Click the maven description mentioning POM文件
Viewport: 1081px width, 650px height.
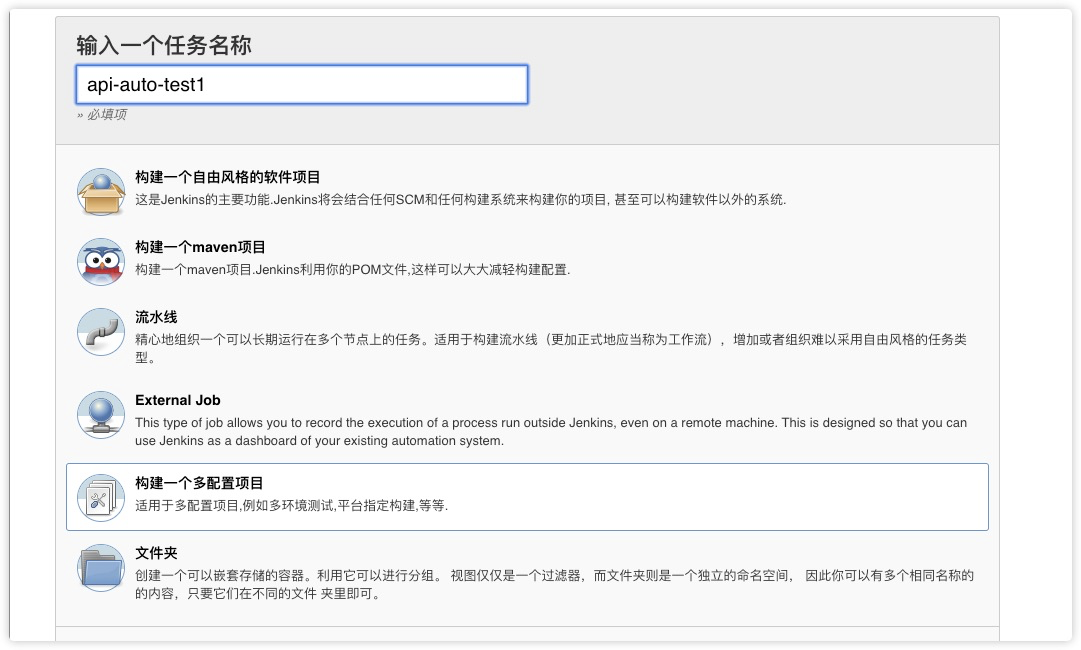pos(353,270)
